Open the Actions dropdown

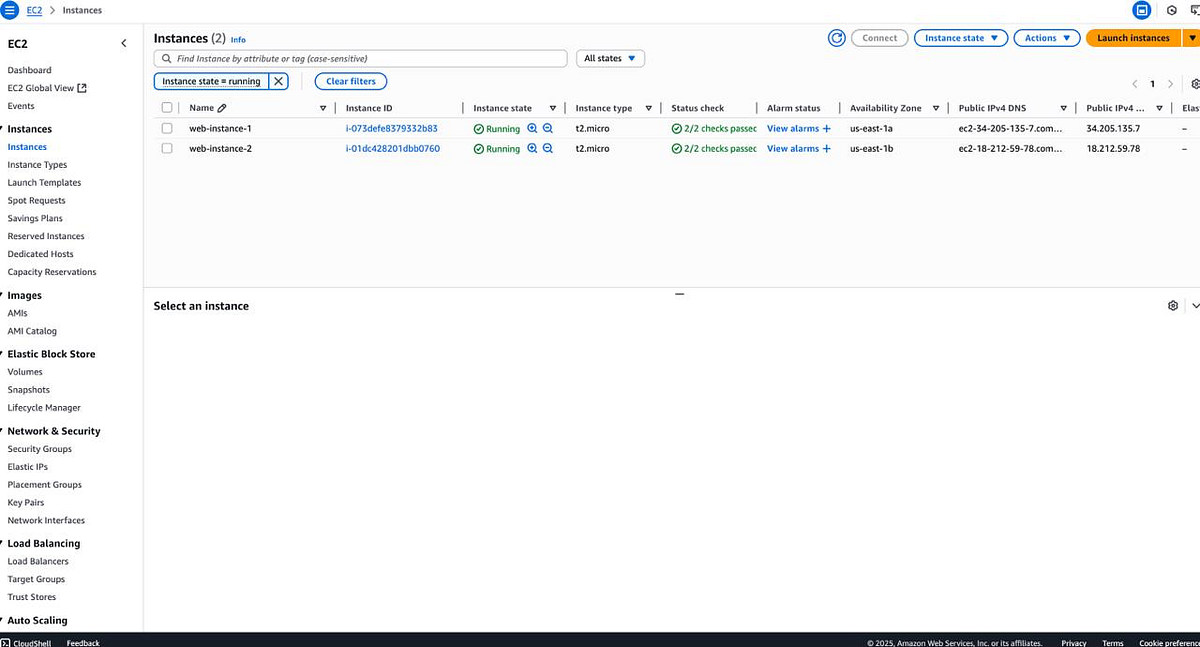point(1046,37)
